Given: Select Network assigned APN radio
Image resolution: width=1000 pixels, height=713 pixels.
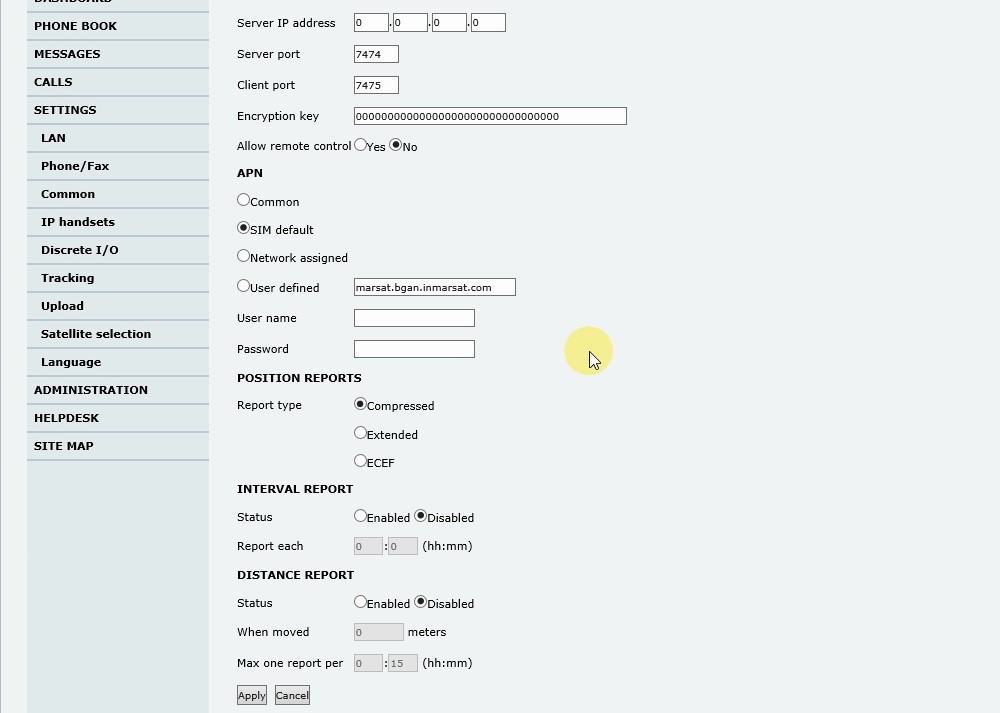Looking at the screenshot, I should pyautogui.click(x=243, y=256).
